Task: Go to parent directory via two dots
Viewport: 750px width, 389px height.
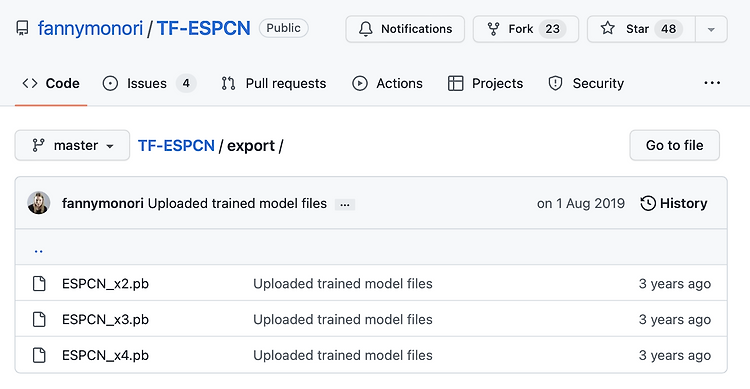Action: coord(39,250)
